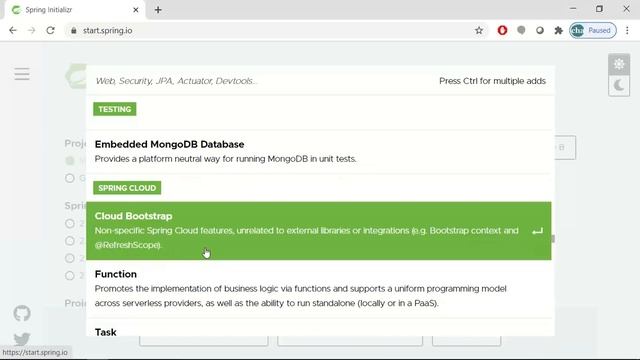Open the Chrome three-dot menu
Image resolution: width=640 pixels, height=360 pixels.
627,30
